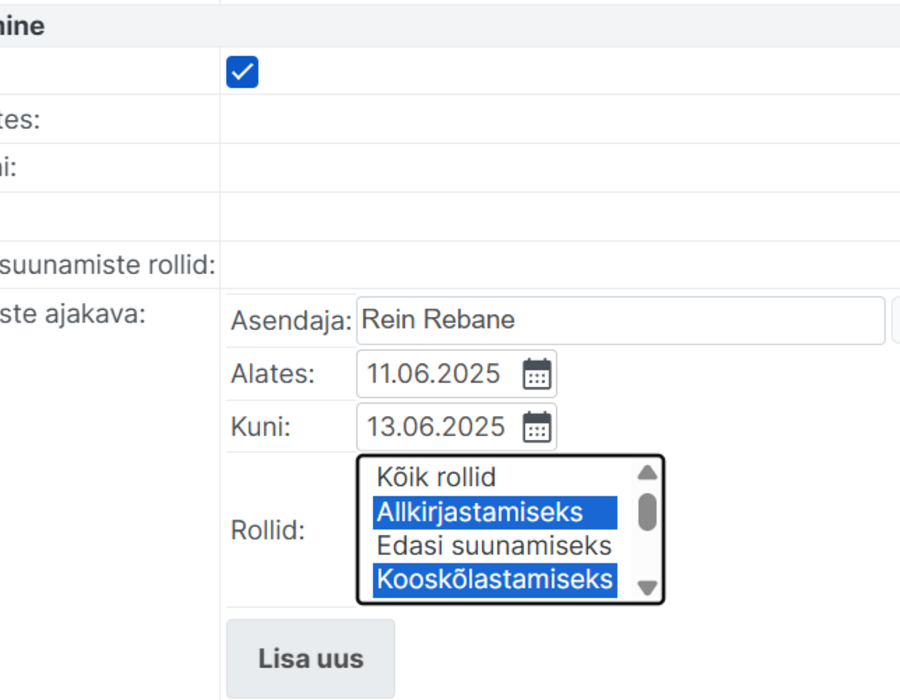The width and height of the screenshot is (900, 700).
Task: Click the 'suunamiste rollid:' label
Action: (x=107, y=265)
